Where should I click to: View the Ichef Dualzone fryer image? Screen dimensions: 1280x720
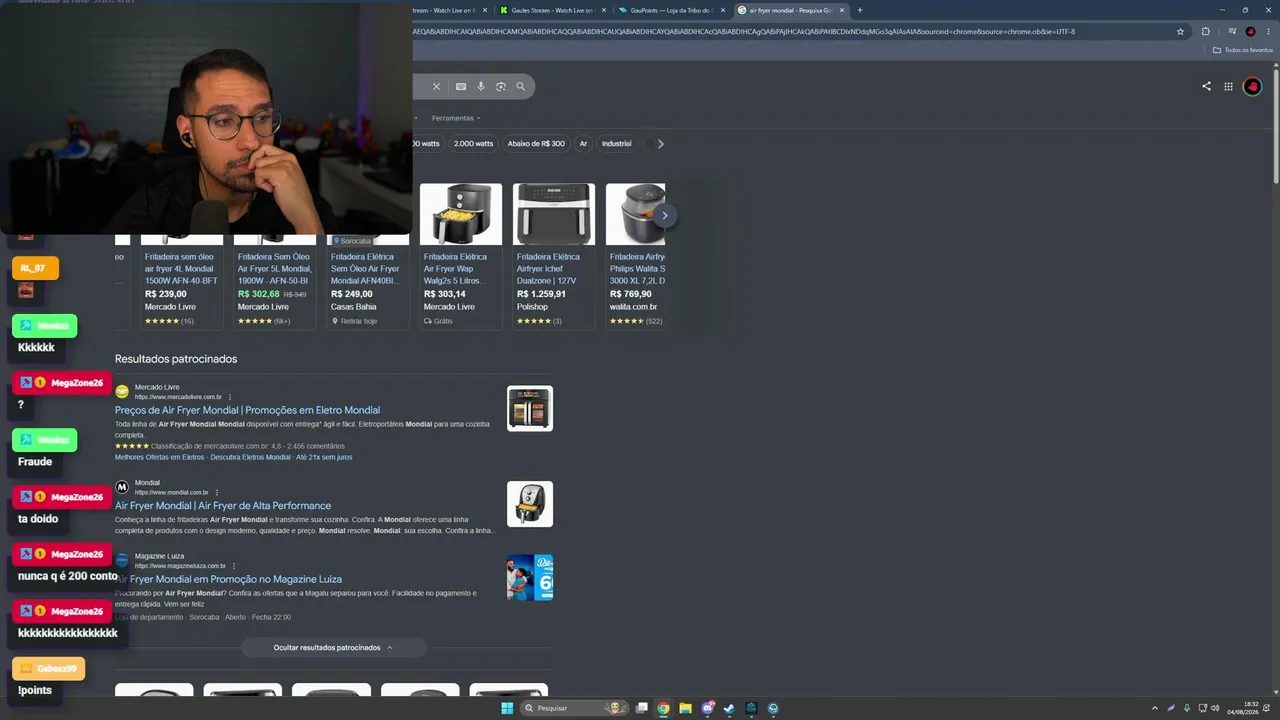coord(554,214)
